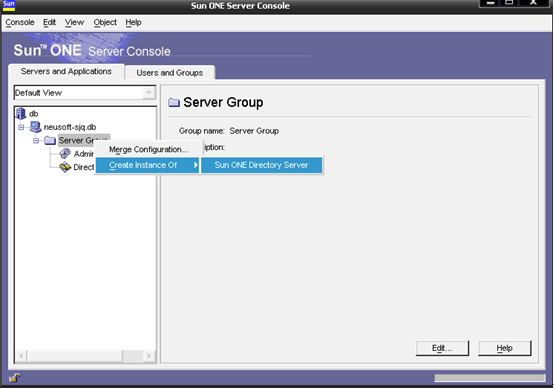This screenshot has width=554, height=388.
Task: Click the Administration Server icon in tree
Action: click(65, 154)
